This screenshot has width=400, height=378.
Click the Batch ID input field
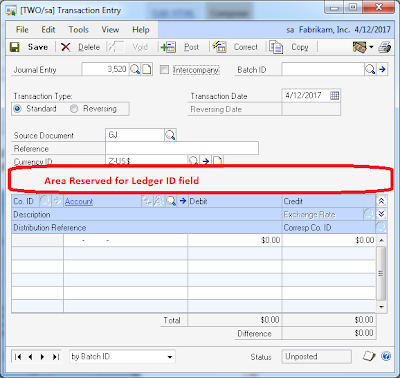click(323, 69)
